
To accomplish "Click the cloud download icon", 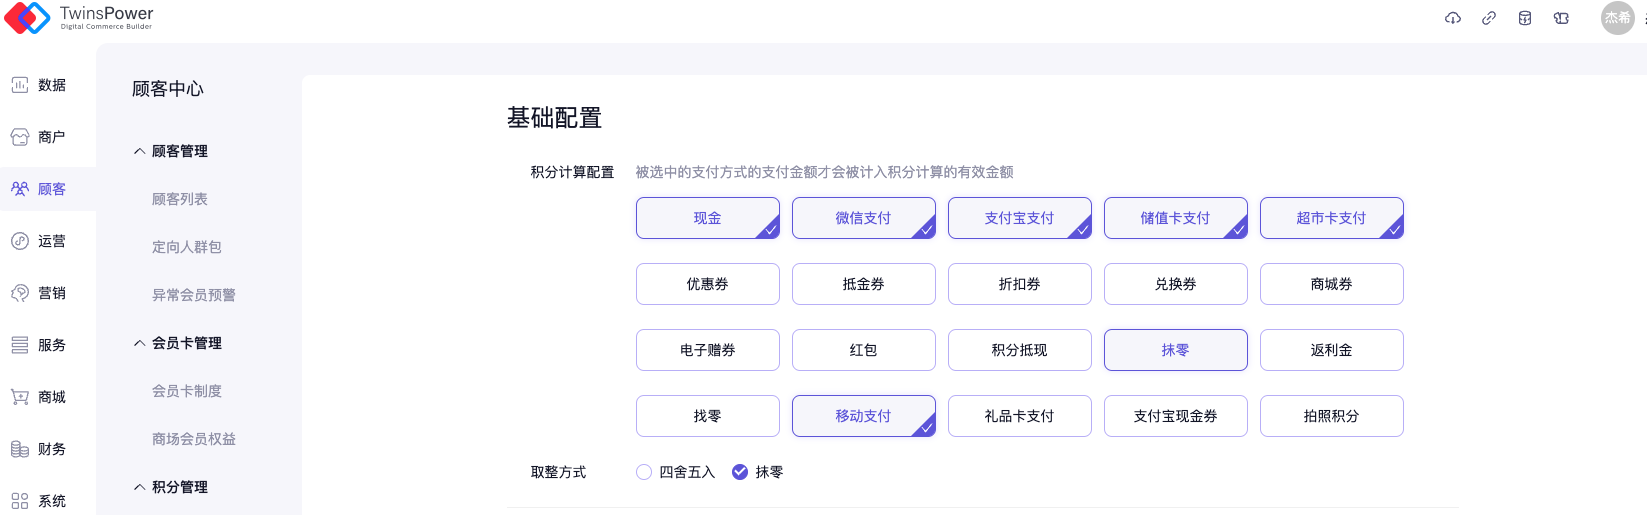I will click(1453, 18).
